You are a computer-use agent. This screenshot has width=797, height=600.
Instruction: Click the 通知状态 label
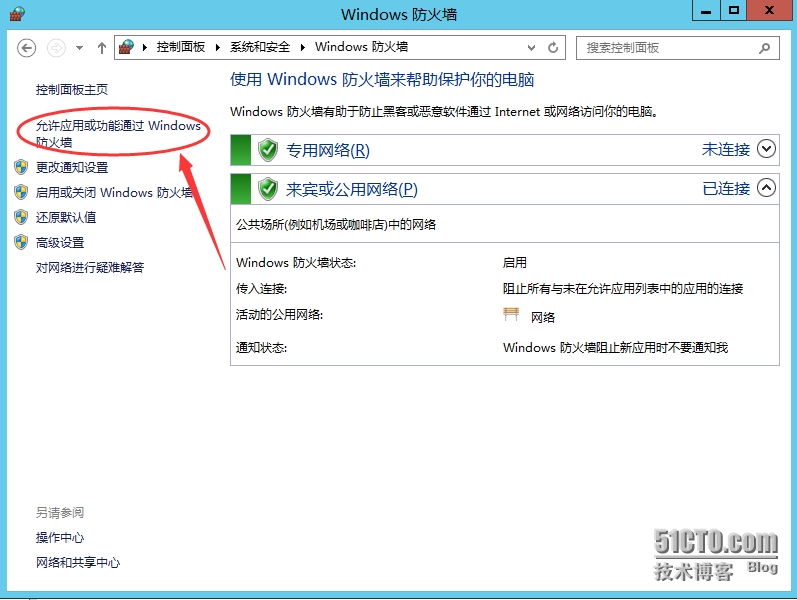point(261,348)
